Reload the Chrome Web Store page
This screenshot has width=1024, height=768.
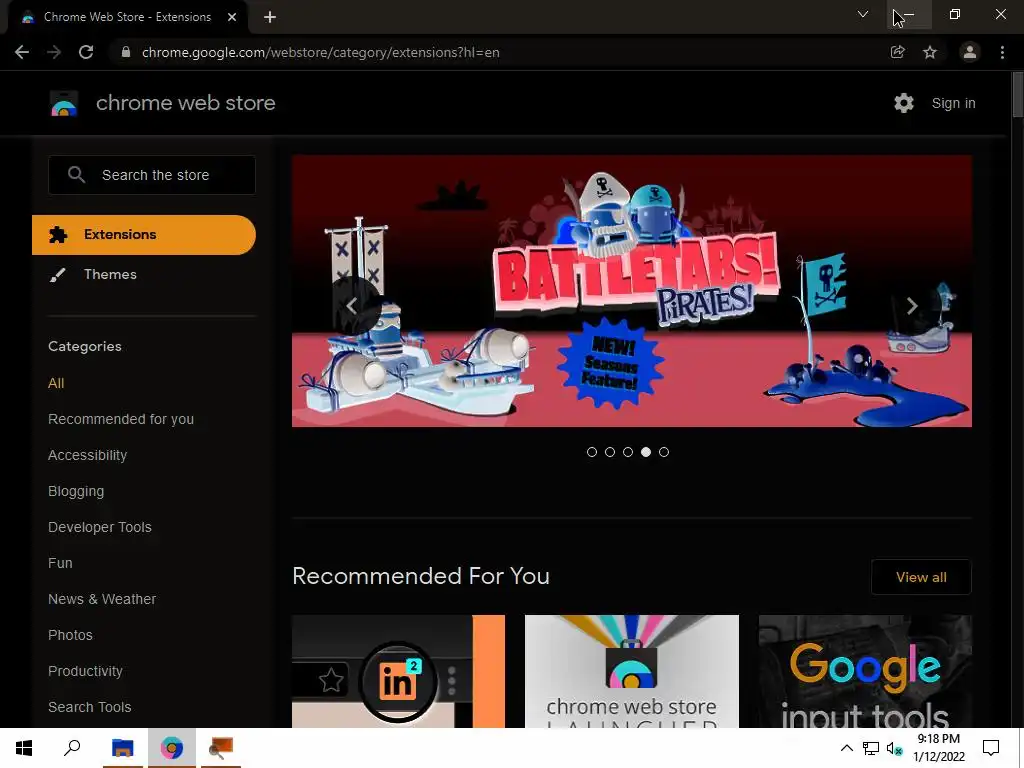tap(86, 52)
